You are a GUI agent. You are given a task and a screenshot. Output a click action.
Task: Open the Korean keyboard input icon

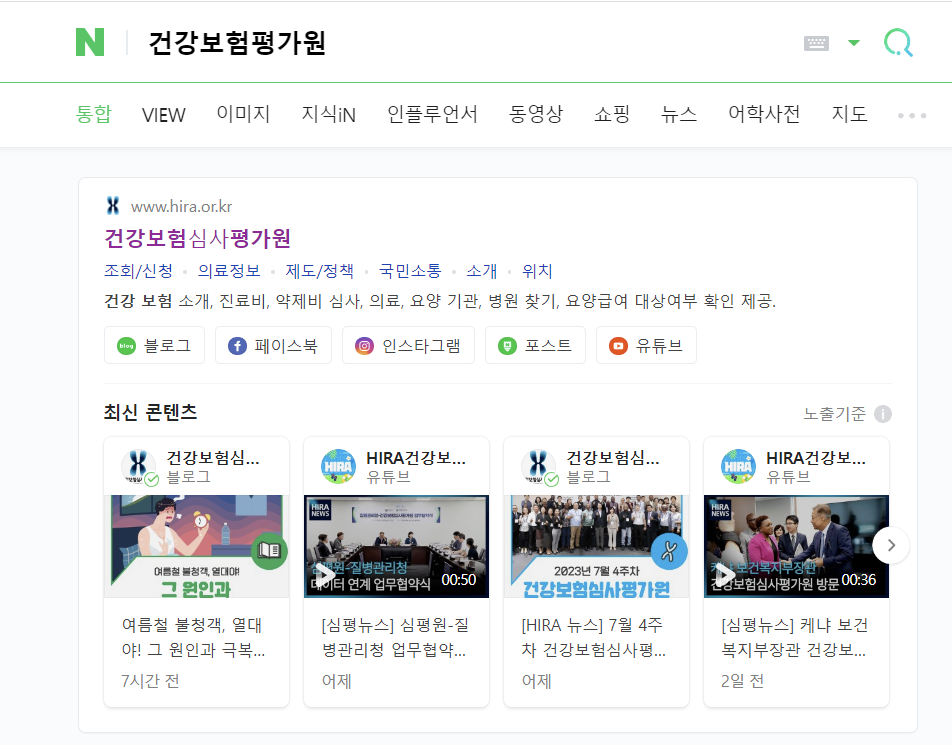814,41
